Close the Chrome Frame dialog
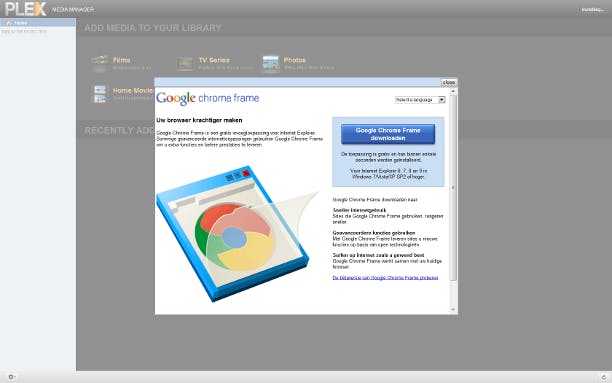 (x=448, y=82)
